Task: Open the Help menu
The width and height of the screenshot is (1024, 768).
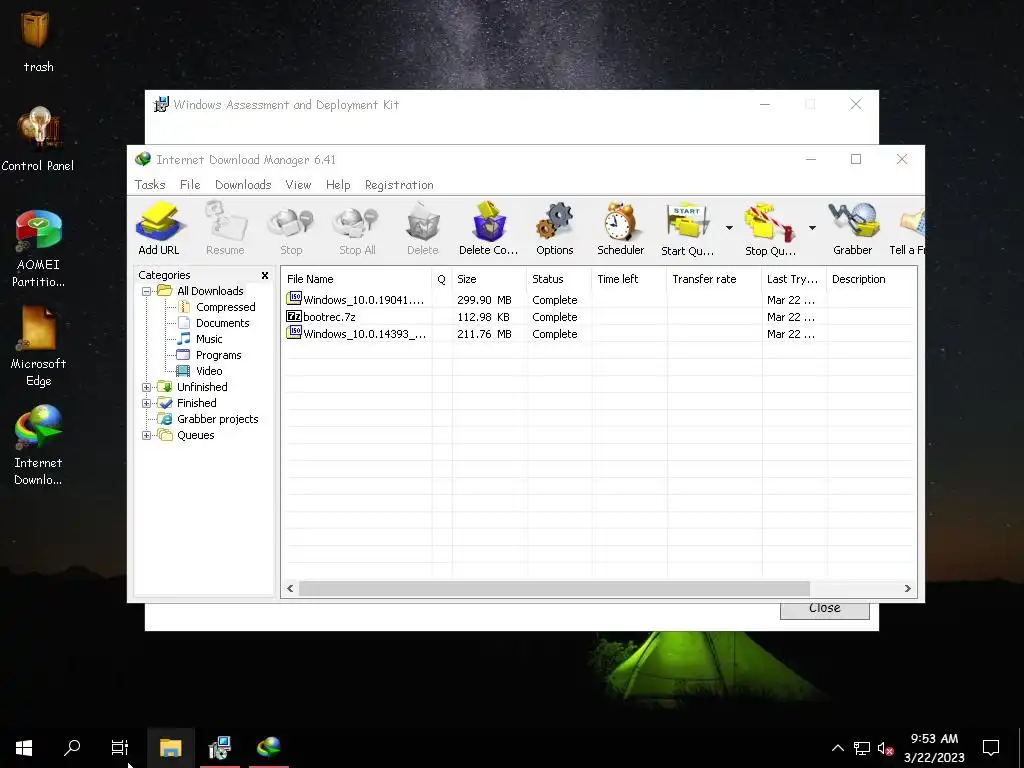Action: click(338, 185)
